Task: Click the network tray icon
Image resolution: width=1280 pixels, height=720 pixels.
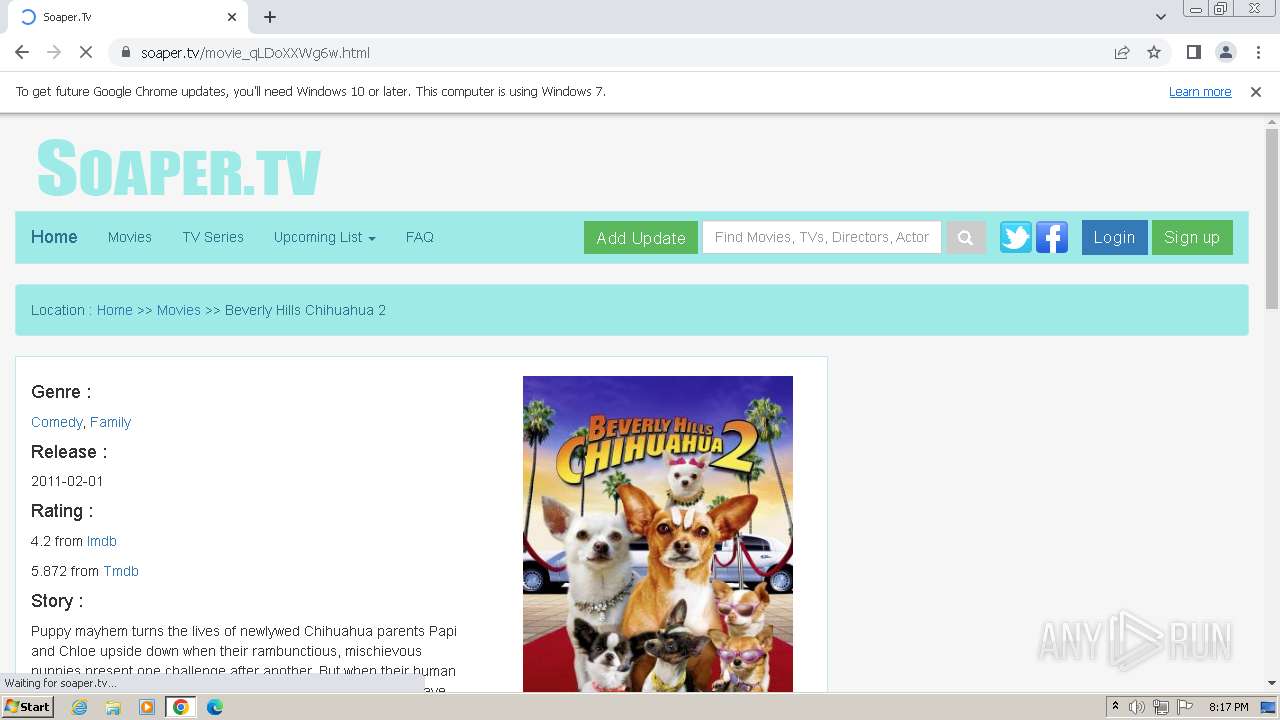Action: [x=1161, y=707]
